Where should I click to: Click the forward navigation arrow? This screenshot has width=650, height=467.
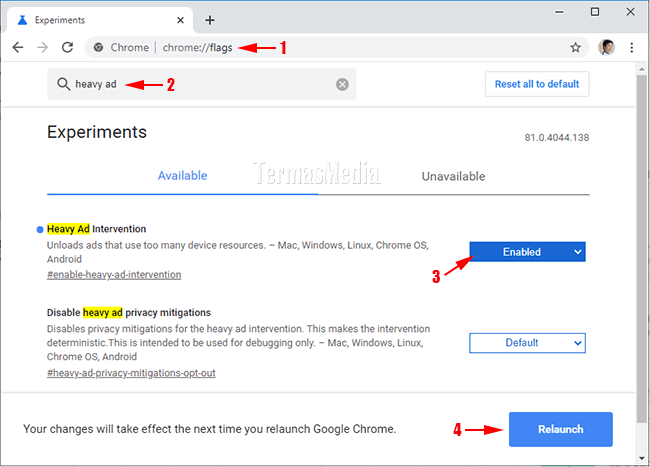pyautogui.click(x=42, y=48)
